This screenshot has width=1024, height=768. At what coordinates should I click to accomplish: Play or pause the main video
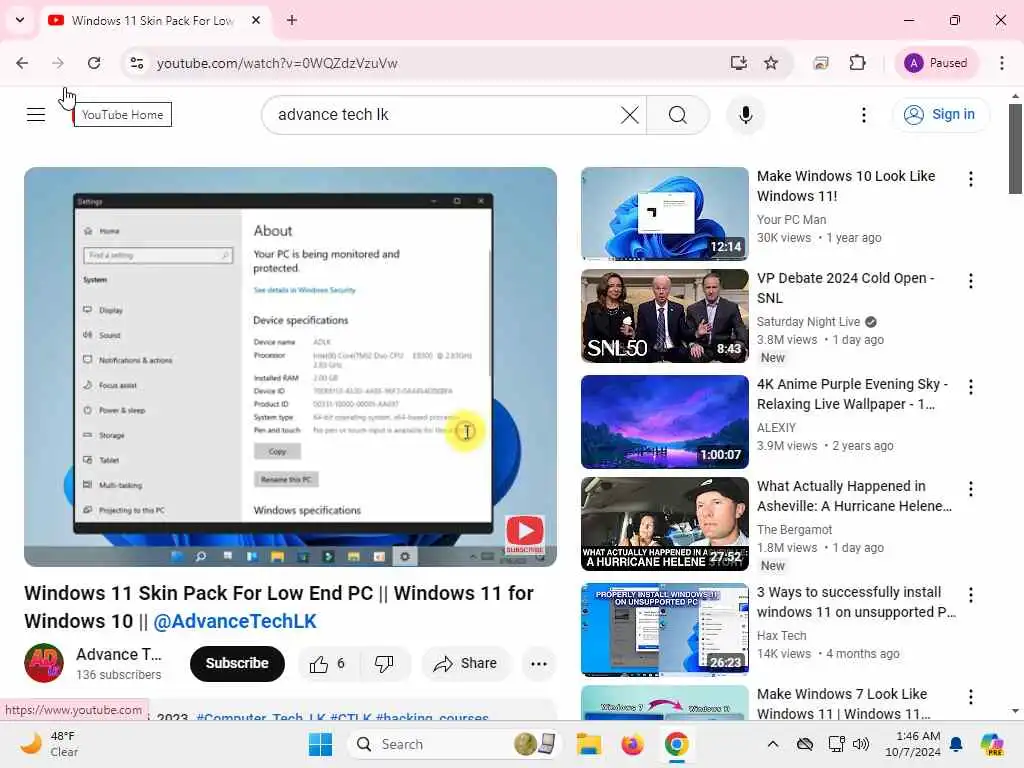point(290,367)
